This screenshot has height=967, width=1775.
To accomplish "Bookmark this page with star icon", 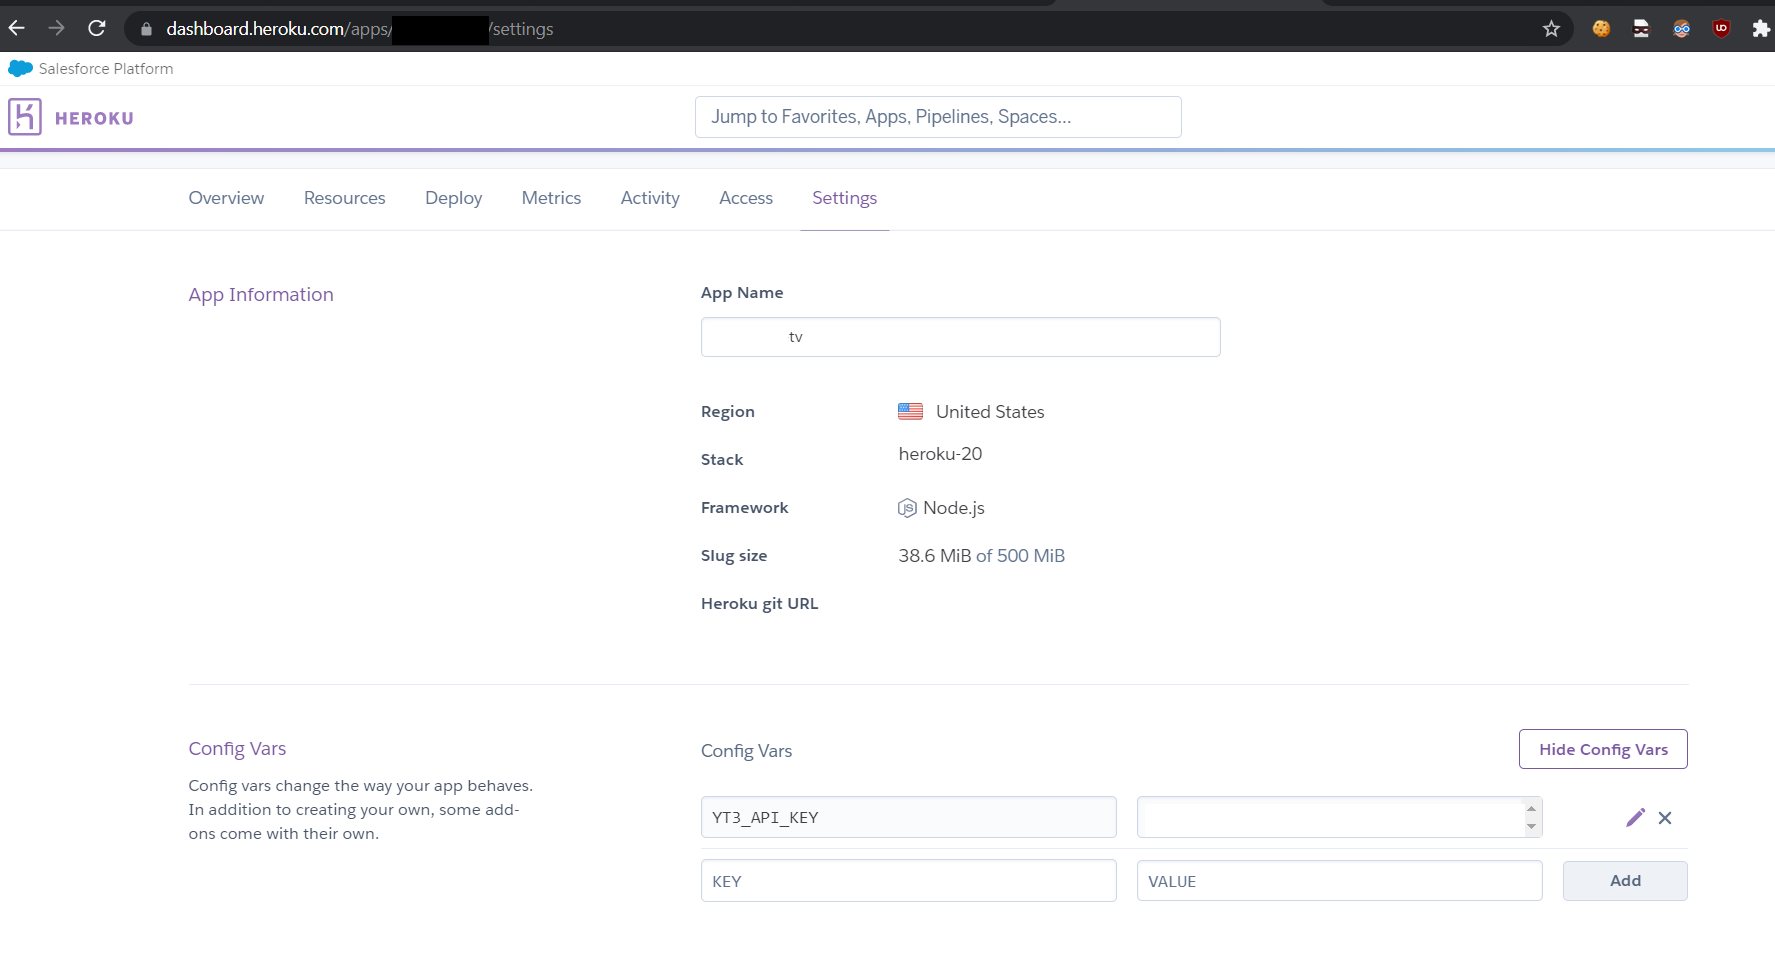I will coord(1551,29).
